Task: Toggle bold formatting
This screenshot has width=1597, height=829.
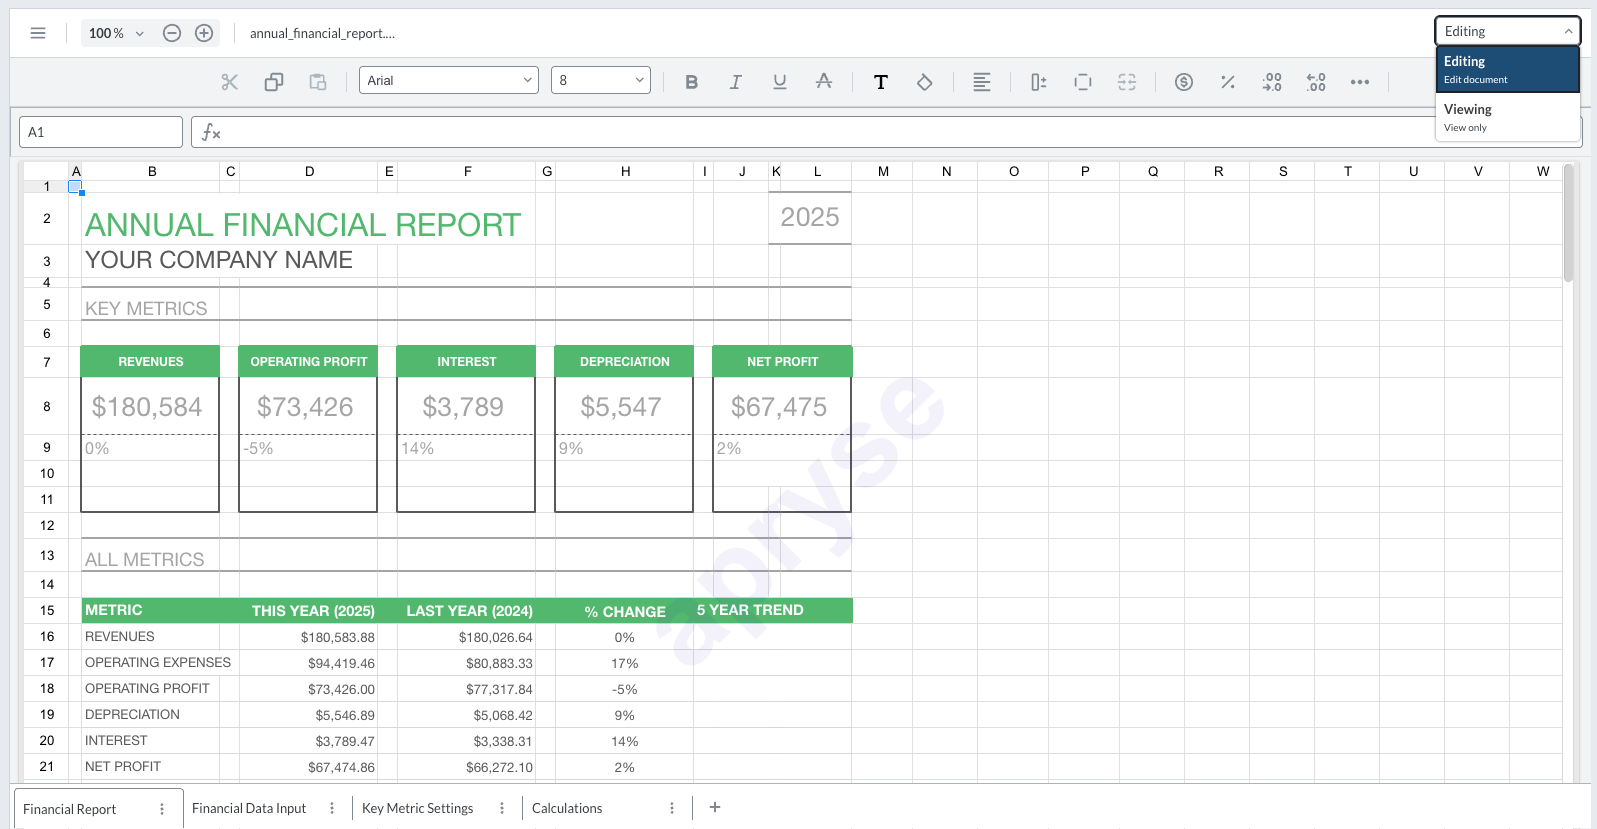Action: click(x=691, y=82)
